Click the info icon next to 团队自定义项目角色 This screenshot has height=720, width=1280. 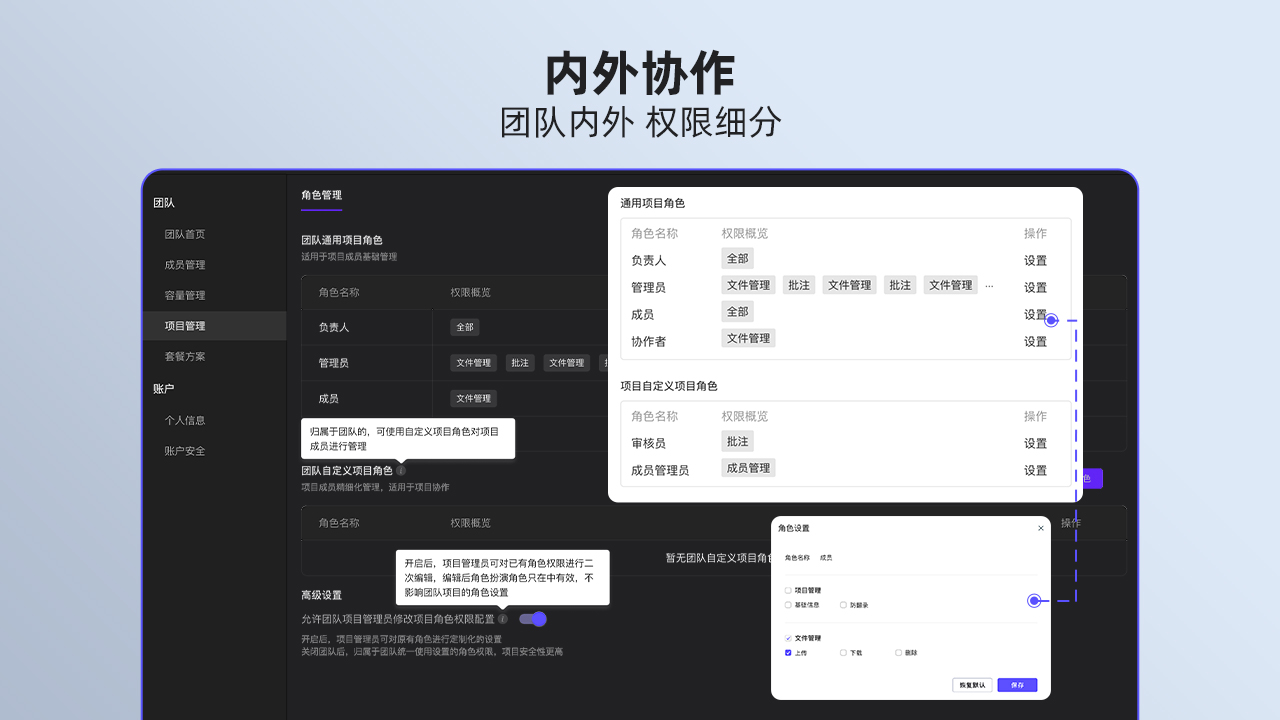(x=401, y=471)
